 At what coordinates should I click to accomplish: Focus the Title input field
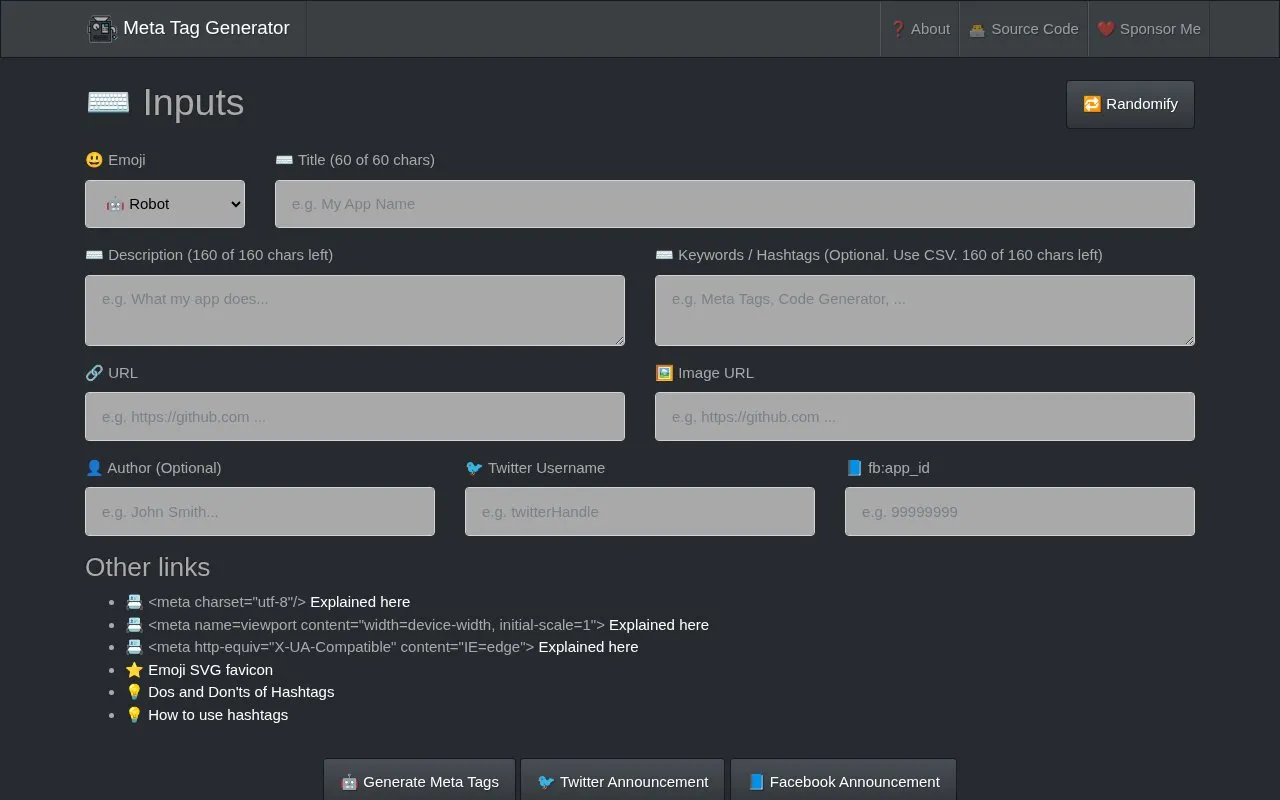pyautogui.click(x=735, y=204)
